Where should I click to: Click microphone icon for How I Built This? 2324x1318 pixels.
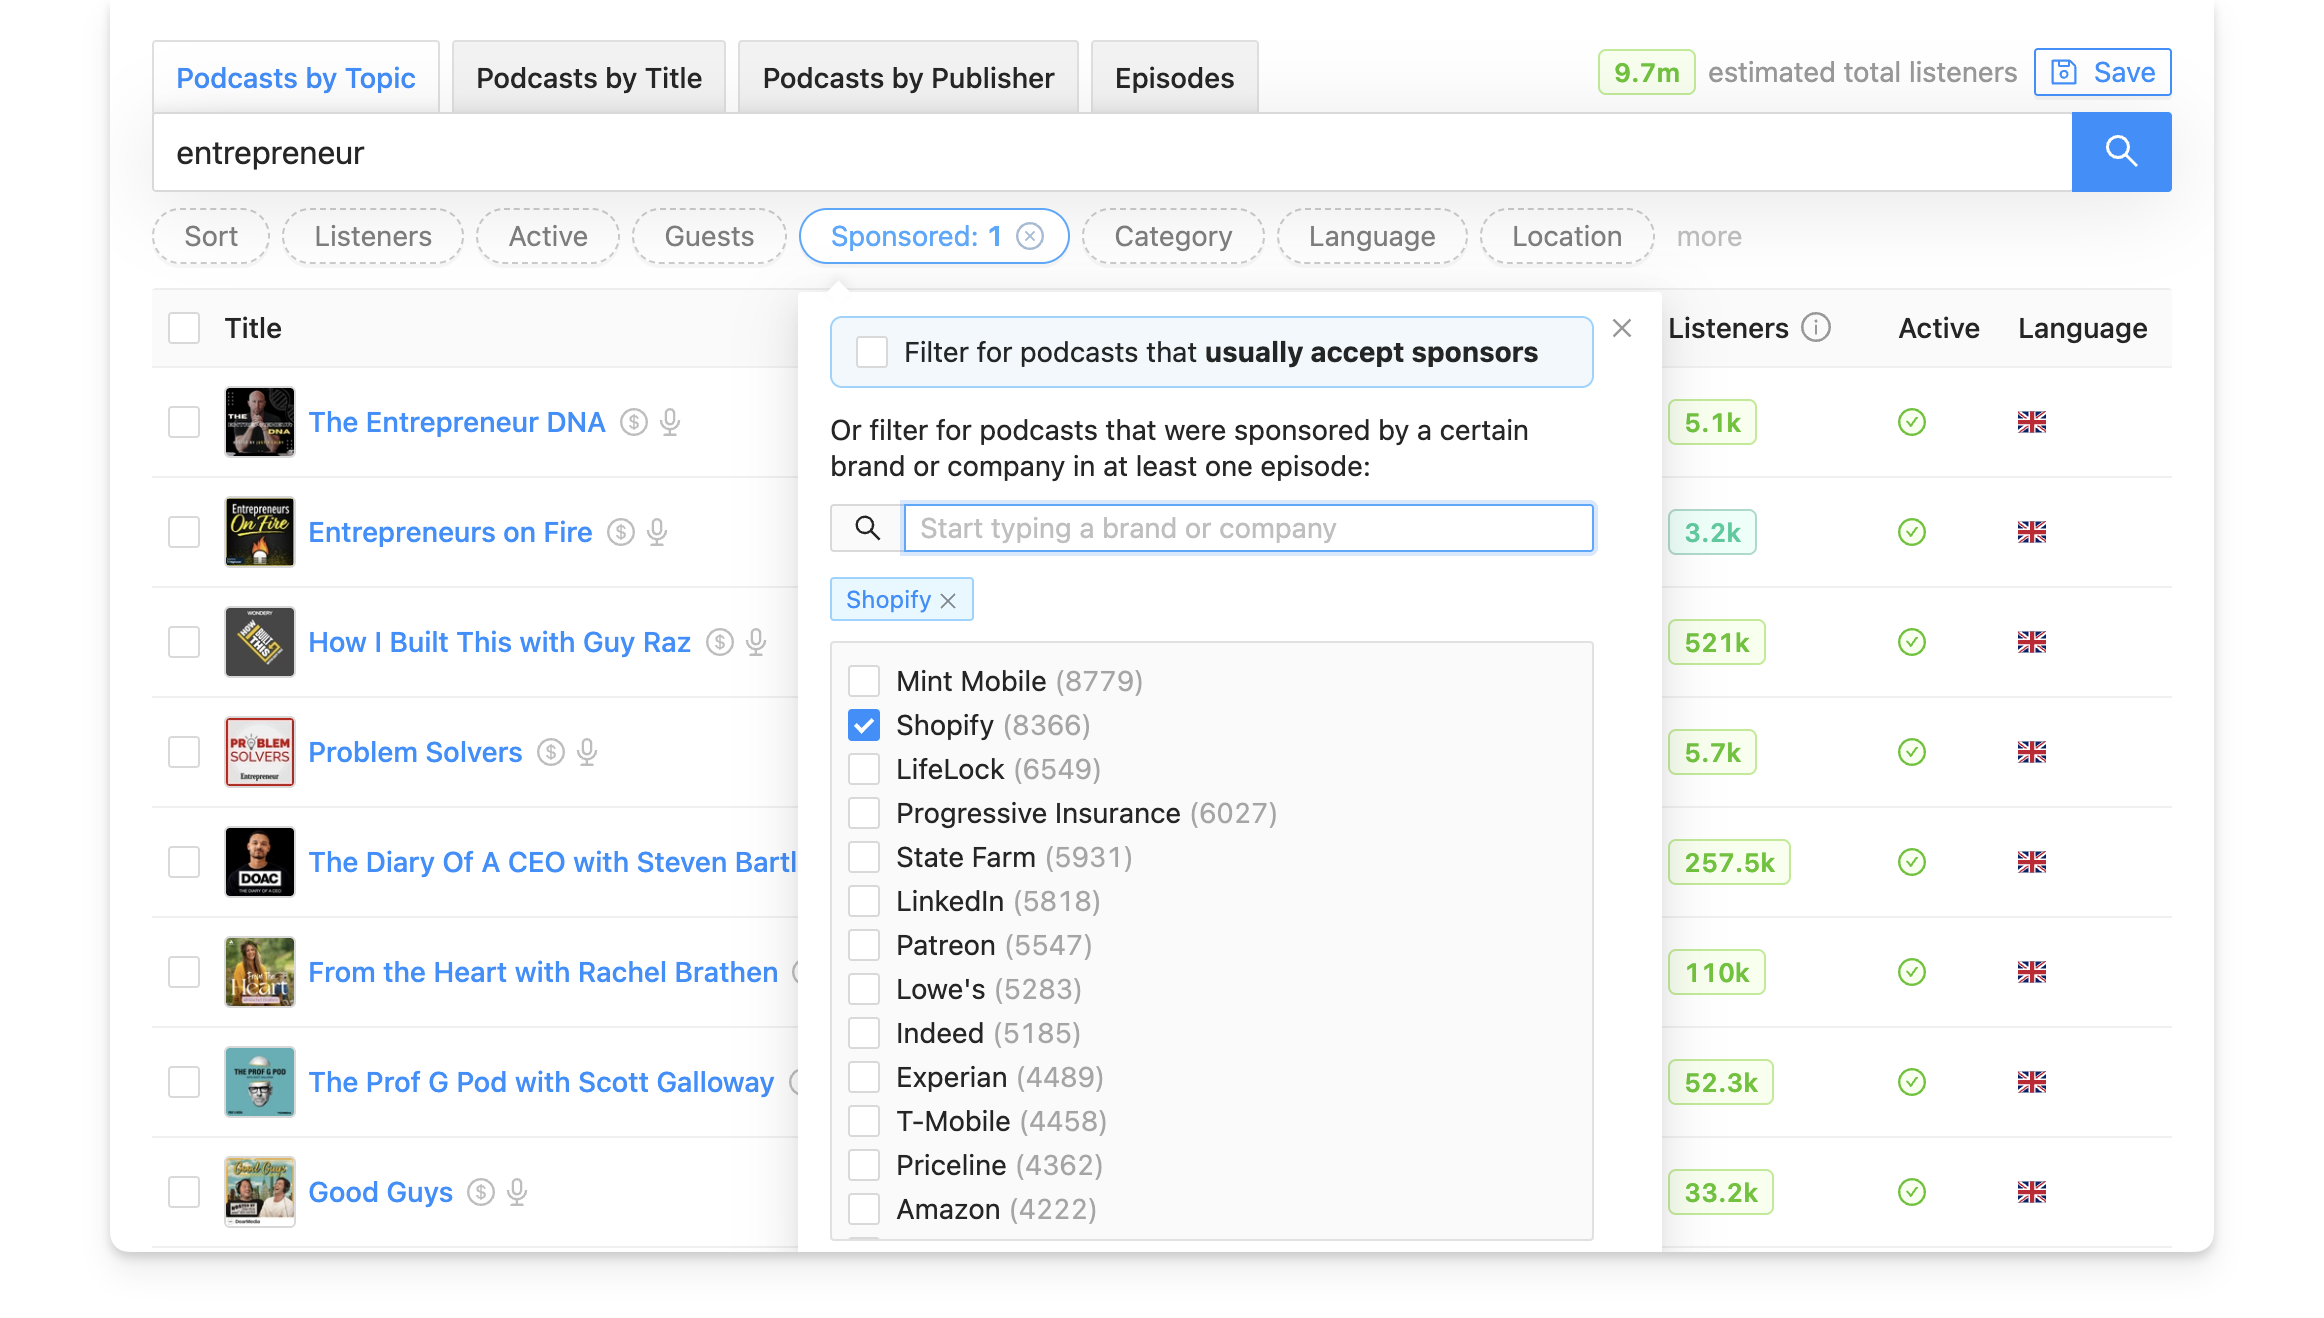coord(756,642)
